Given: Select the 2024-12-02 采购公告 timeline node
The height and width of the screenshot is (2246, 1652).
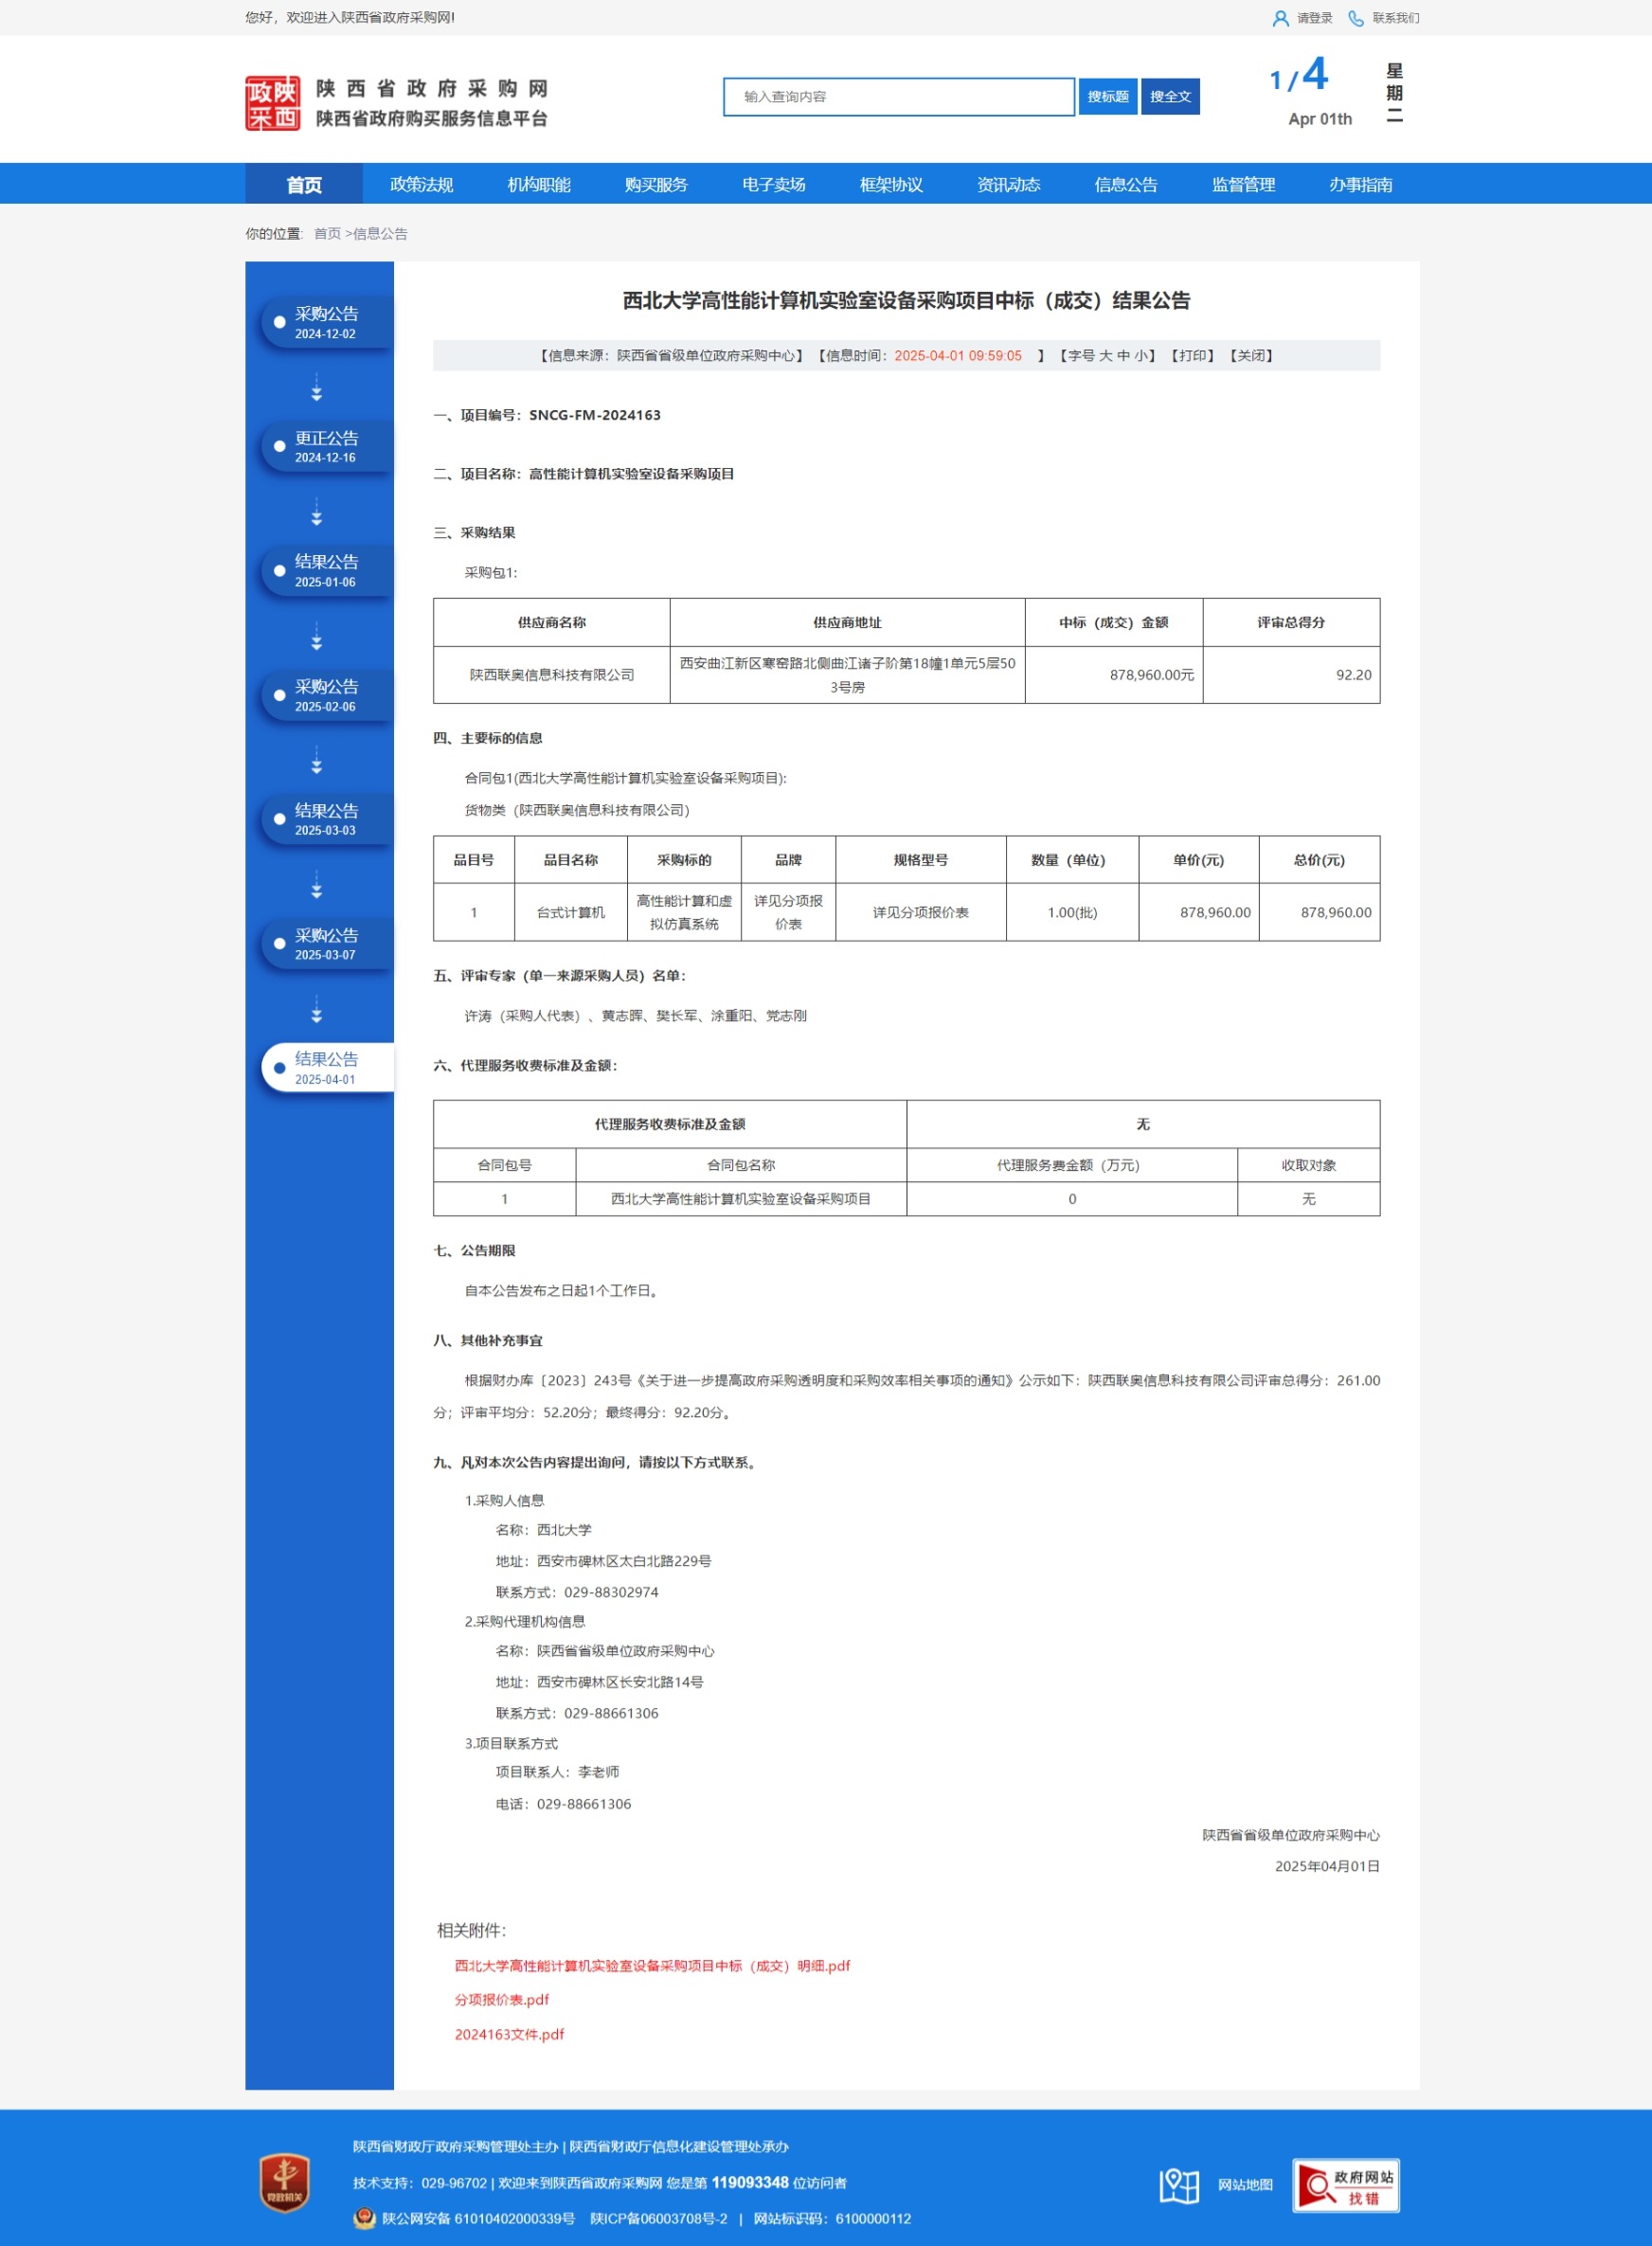Looking at the screenshot, I should pos(326,322).
